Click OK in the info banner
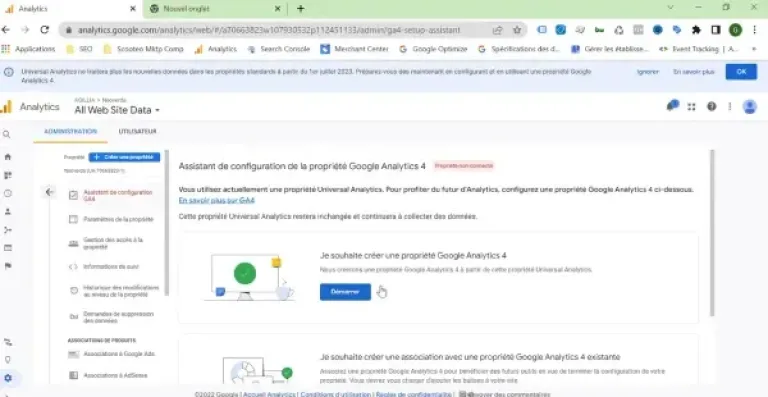768x397 pixels. (741, 72)
